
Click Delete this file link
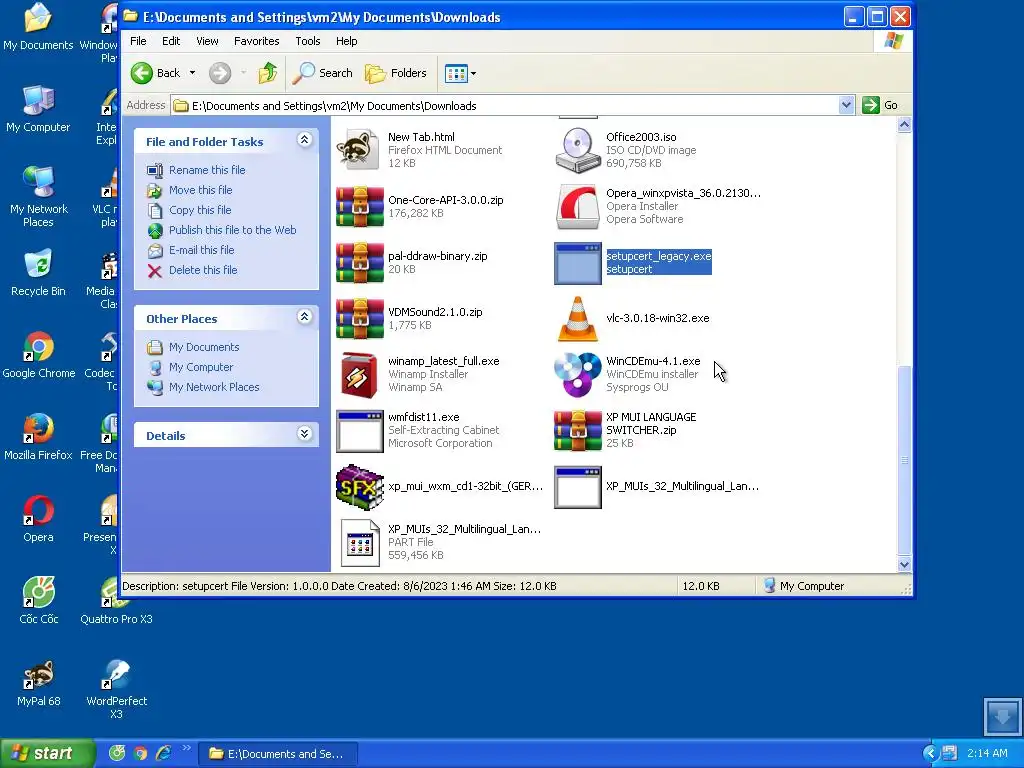203,270
